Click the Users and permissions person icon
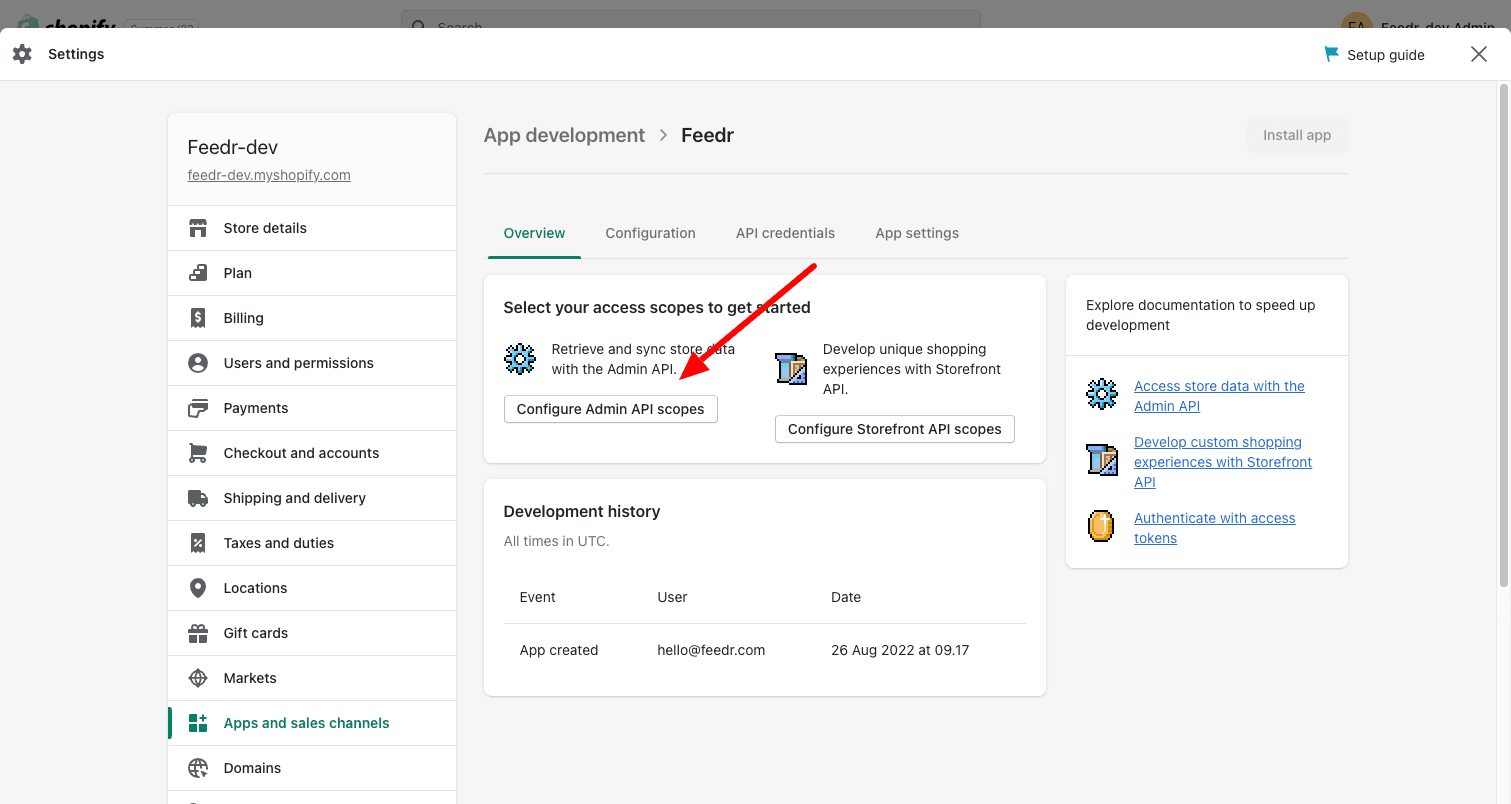The image size is (1511, 804). (x=198, y=363)
